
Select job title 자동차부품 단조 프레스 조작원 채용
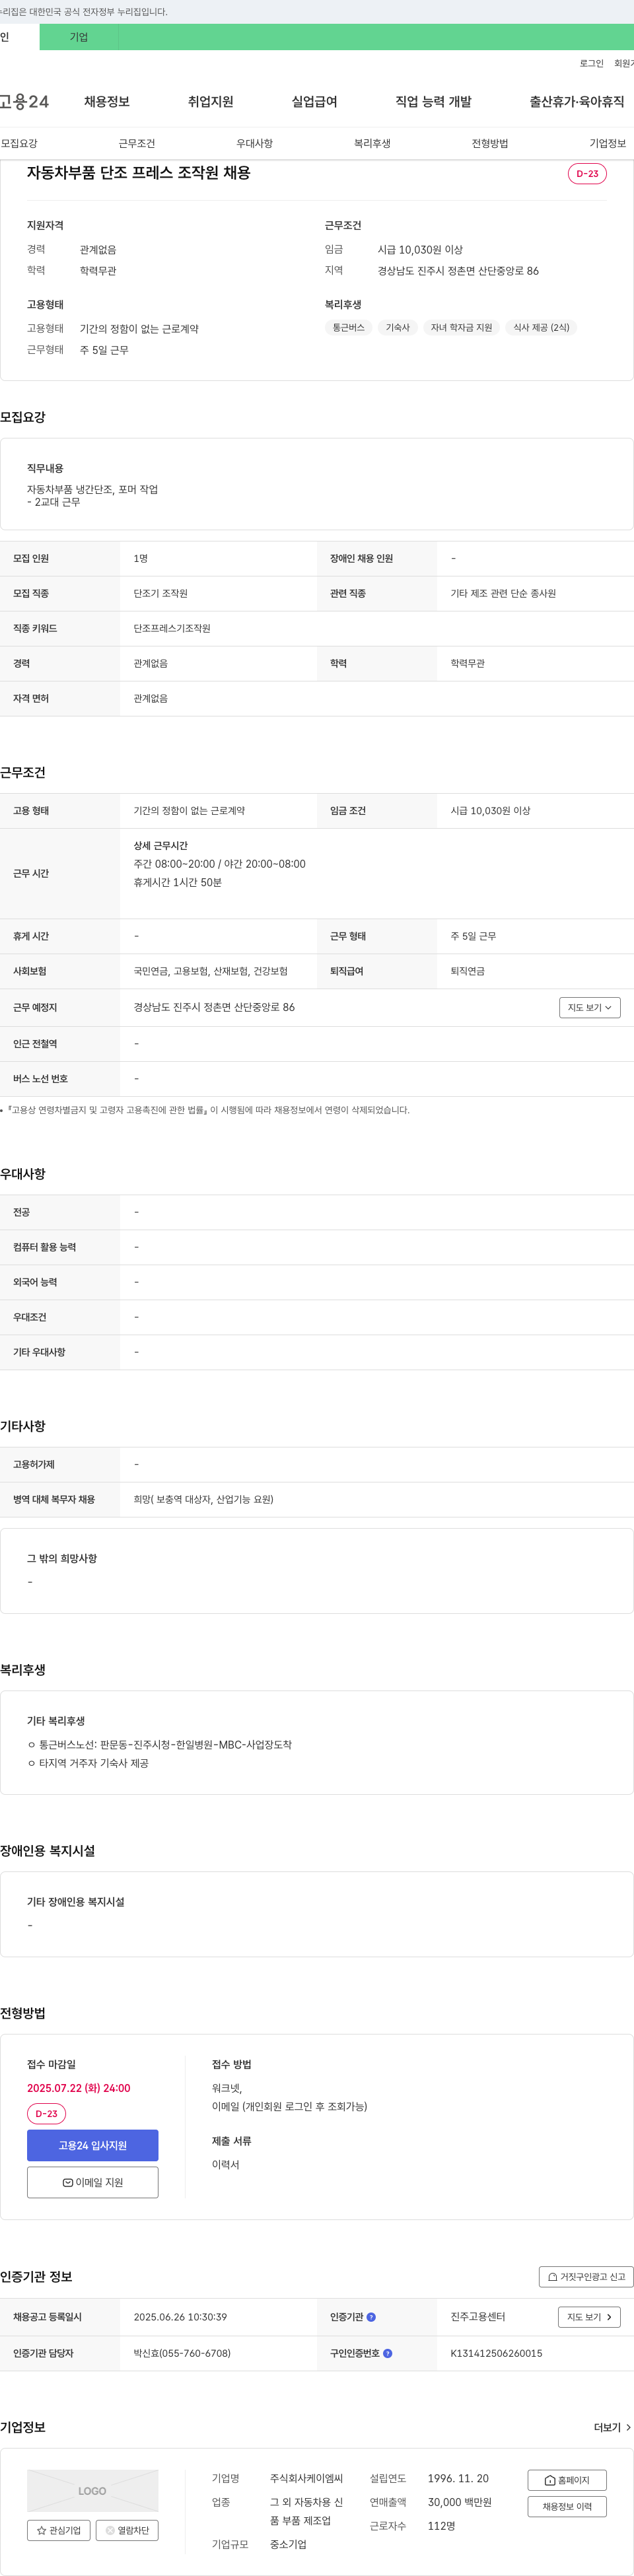(x=139, y=173)
